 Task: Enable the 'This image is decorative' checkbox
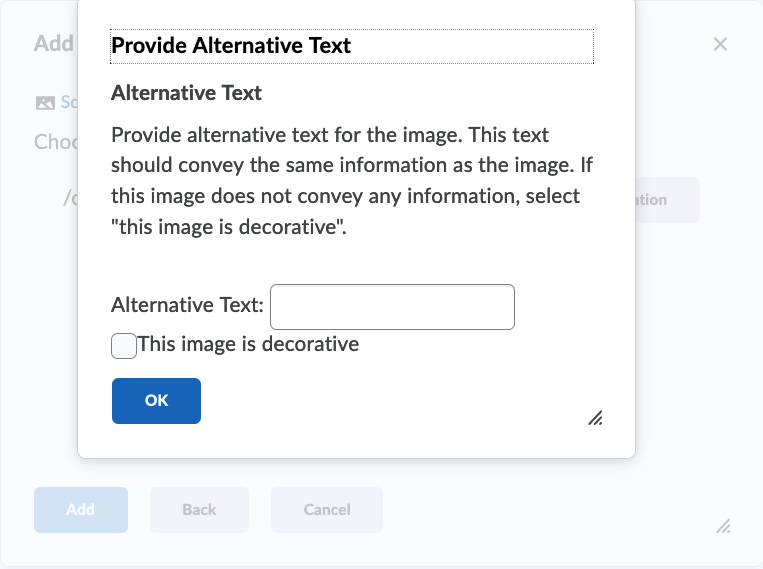124,345
